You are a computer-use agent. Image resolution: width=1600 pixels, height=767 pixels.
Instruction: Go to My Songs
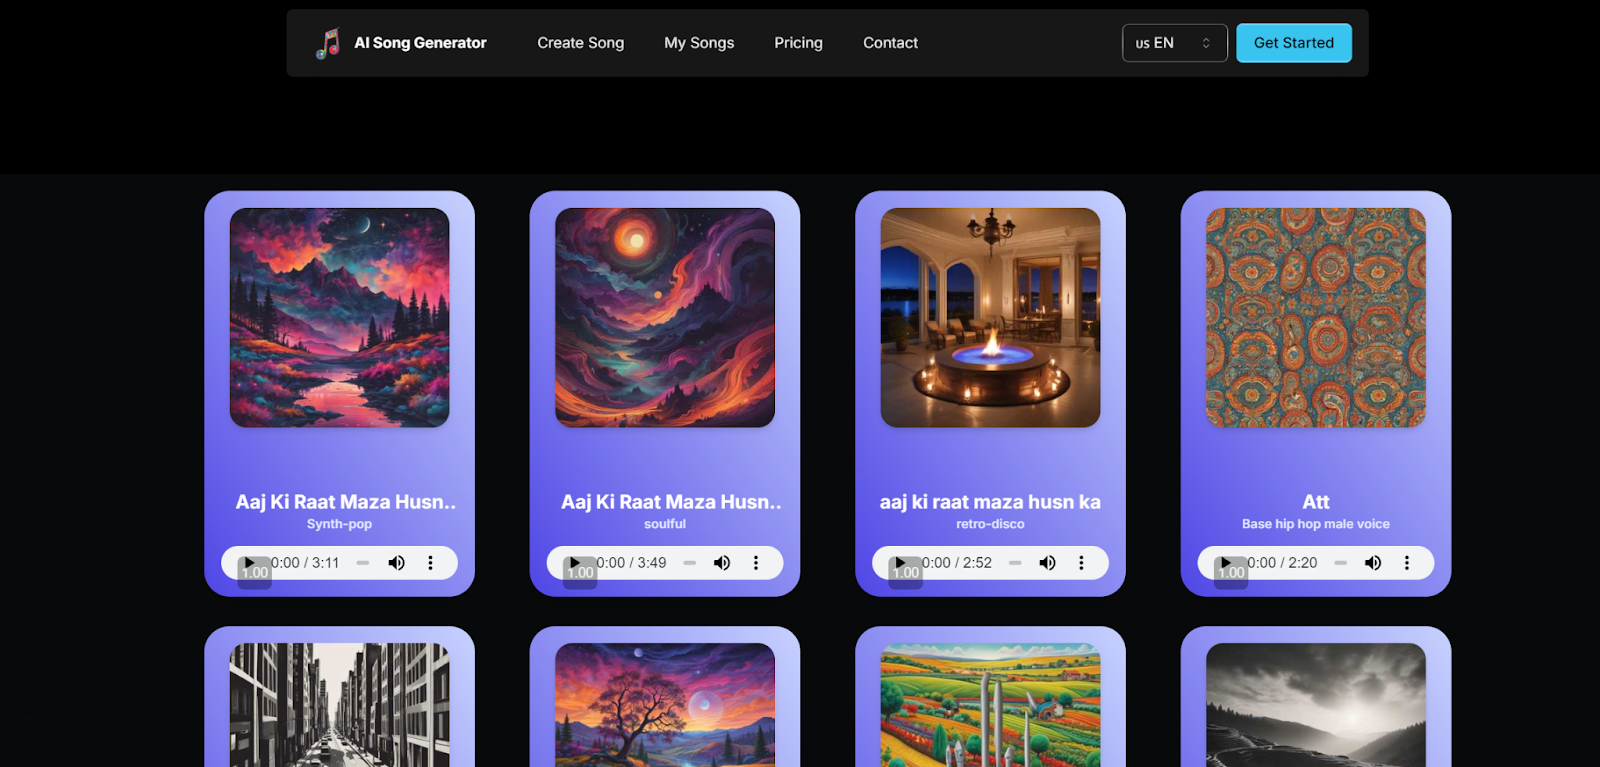coord(699,43)
